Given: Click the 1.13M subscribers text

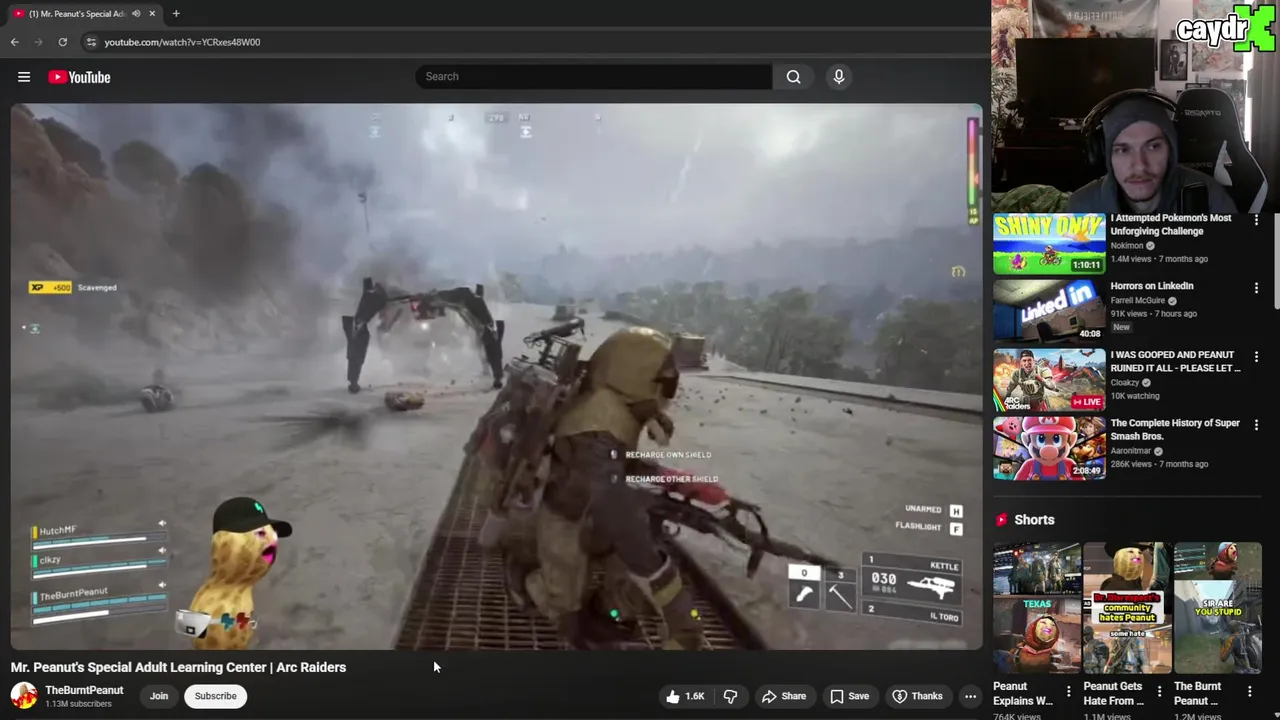Looking at the screenshot, I should (x=78, y=704).
